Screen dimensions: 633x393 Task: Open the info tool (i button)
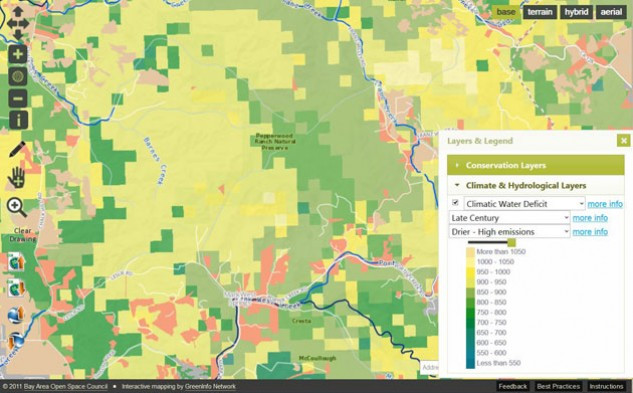(18, 120)
